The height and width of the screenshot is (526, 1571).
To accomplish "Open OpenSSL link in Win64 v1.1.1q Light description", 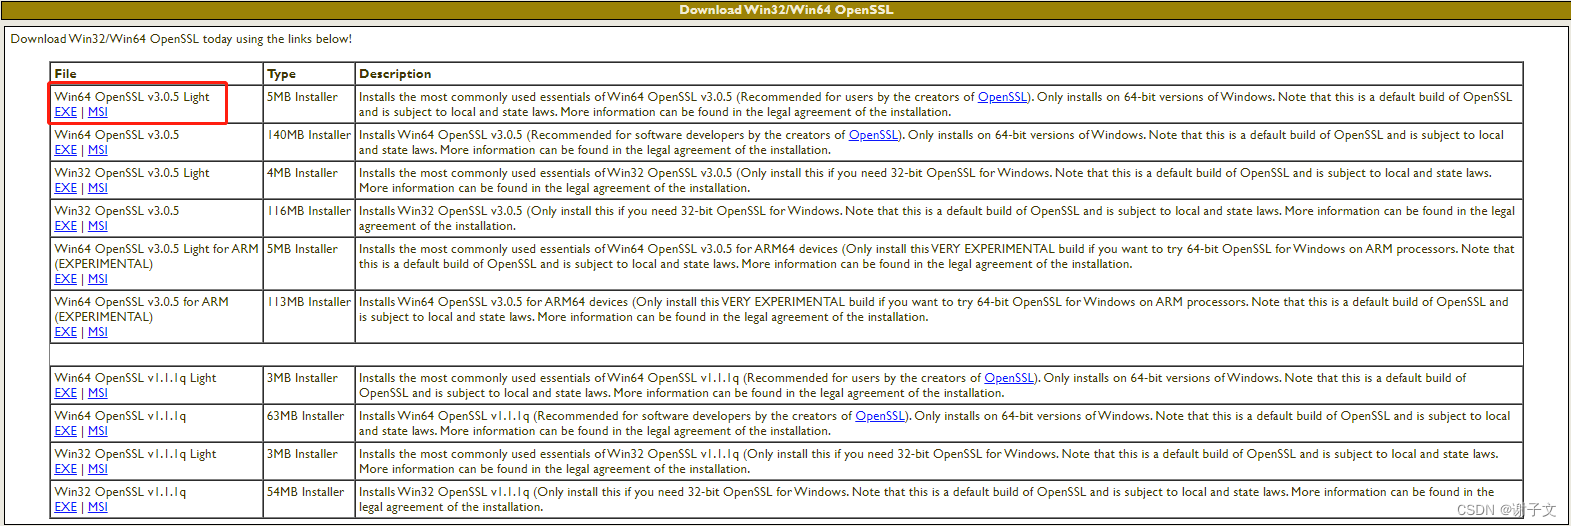I will click(x=1010, y=378).
